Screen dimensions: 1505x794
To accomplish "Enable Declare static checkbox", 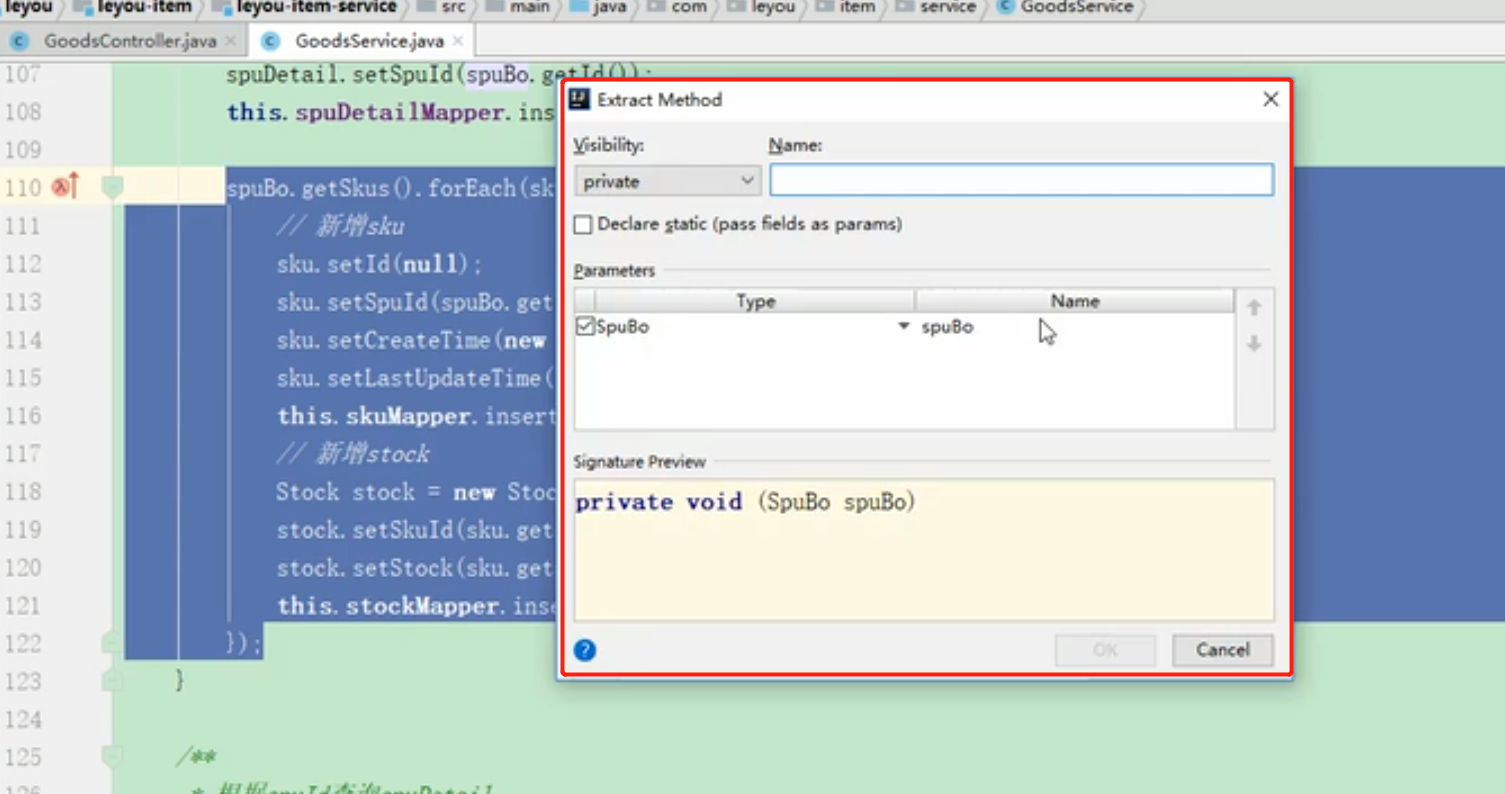I will (583, 225).
